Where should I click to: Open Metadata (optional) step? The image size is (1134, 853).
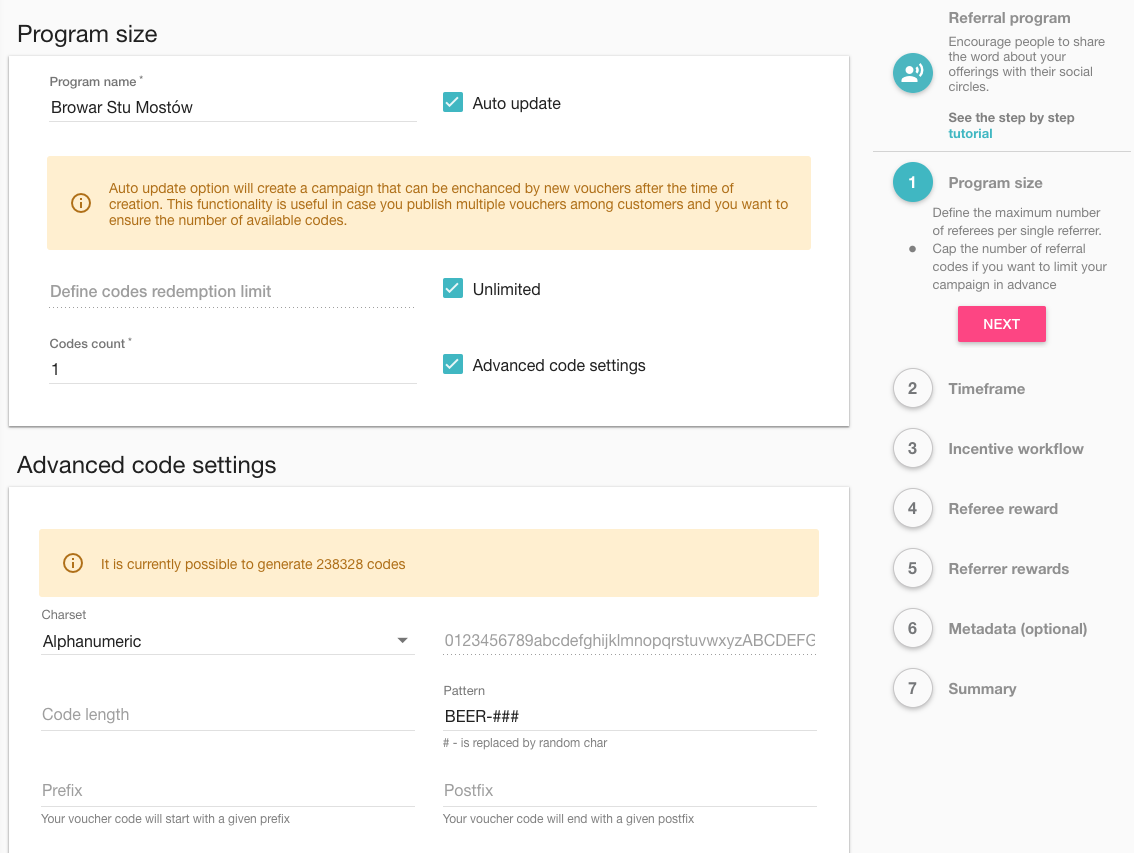point(1017,629)
